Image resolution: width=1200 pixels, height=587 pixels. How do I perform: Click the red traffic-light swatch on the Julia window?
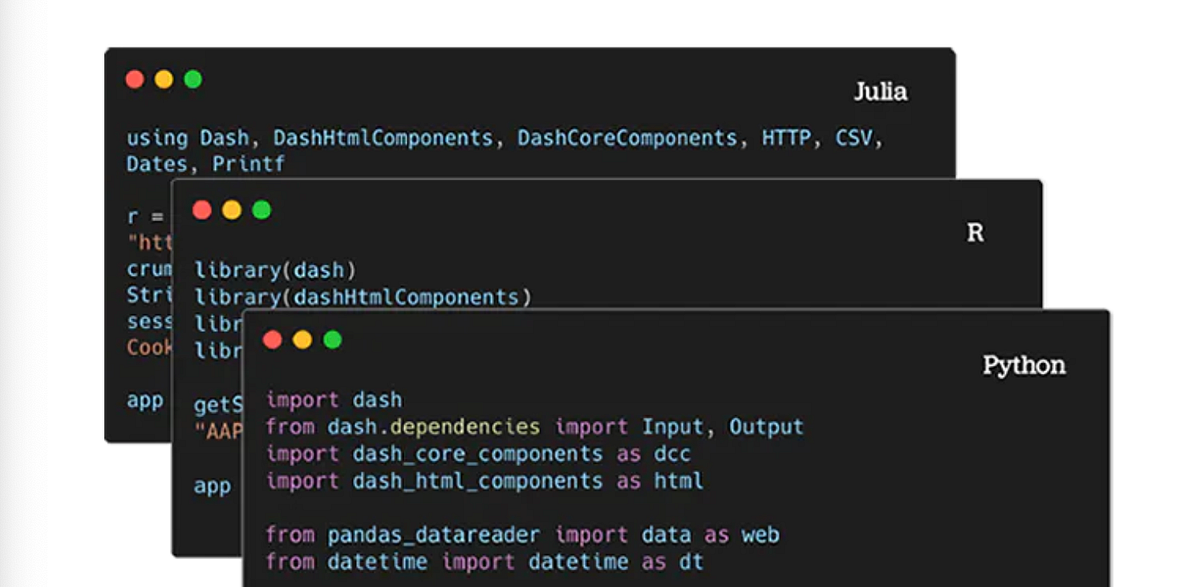point(134,79)
